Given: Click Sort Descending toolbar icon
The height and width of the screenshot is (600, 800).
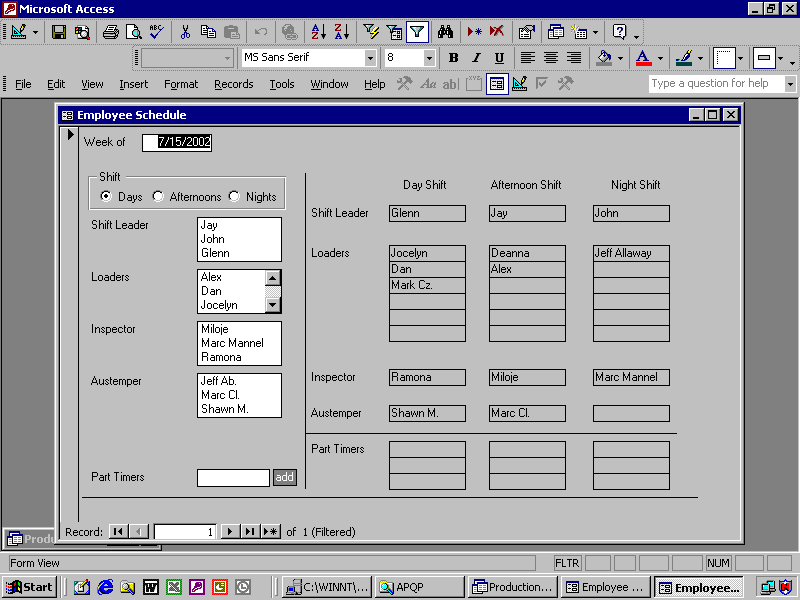Looking at the screenshot, I should 341,32.
